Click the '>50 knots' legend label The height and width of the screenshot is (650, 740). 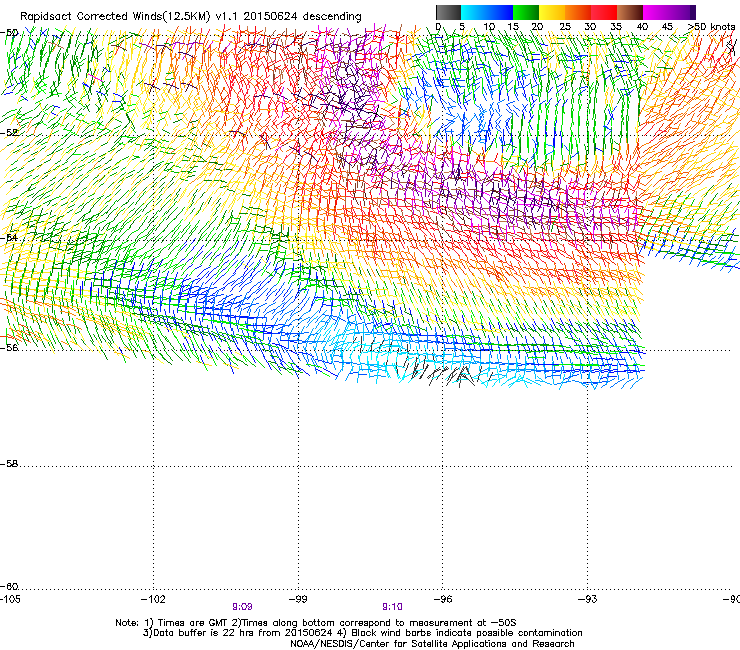(711, 27)
